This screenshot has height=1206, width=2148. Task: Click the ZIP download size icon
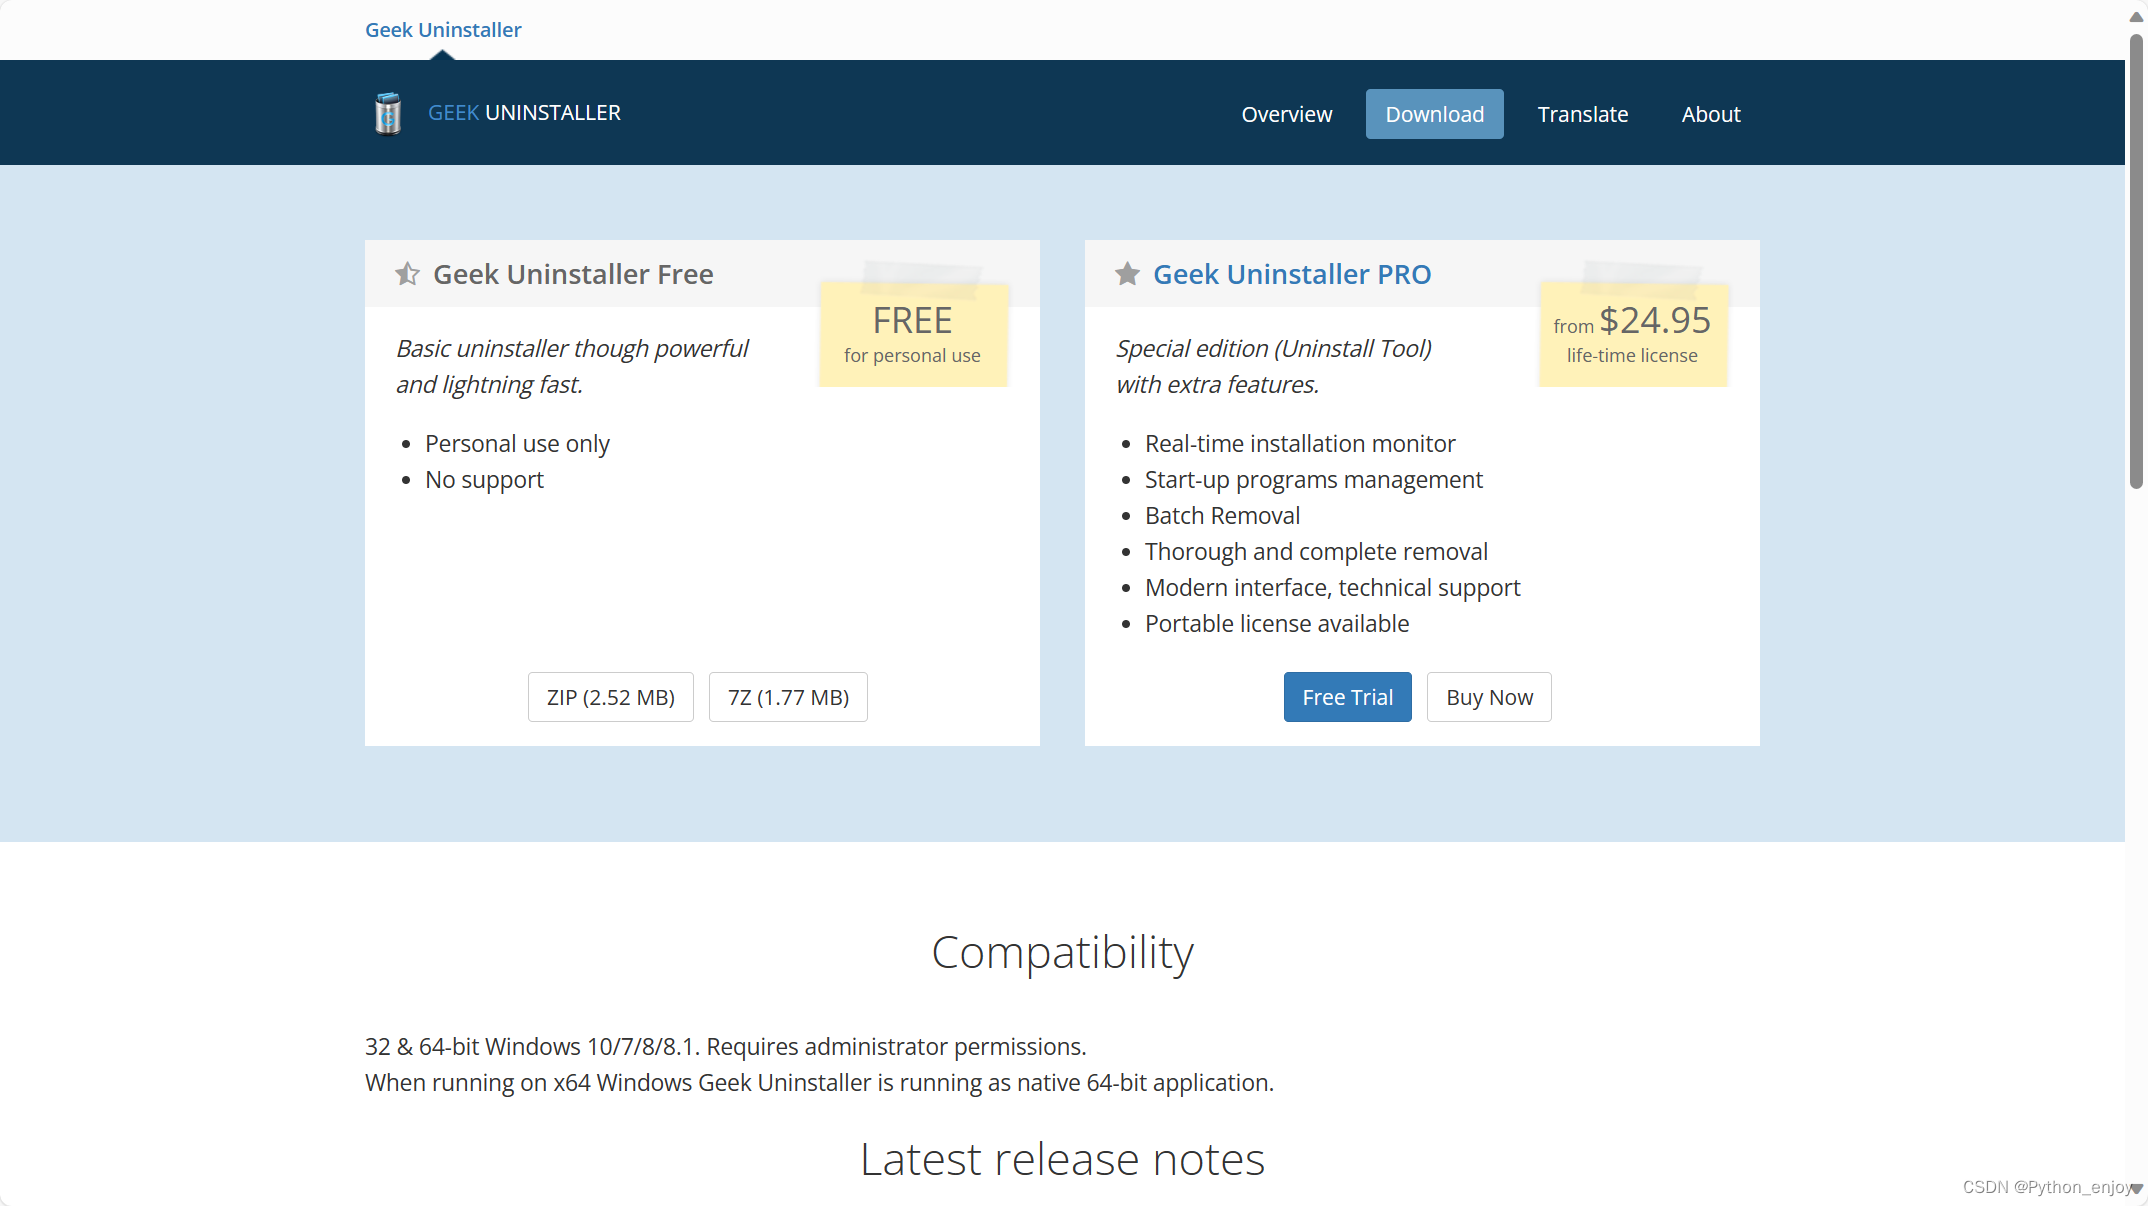(x=611, y=695)
